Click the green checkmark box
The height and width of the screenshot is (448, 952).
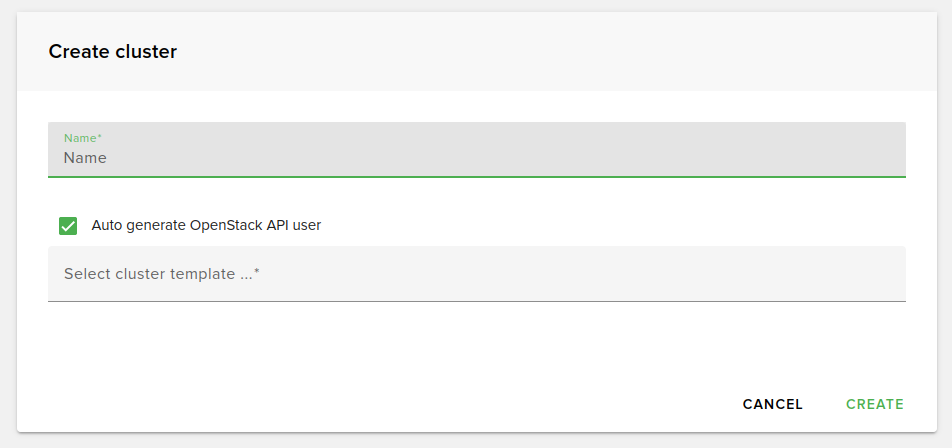point(68,225)
